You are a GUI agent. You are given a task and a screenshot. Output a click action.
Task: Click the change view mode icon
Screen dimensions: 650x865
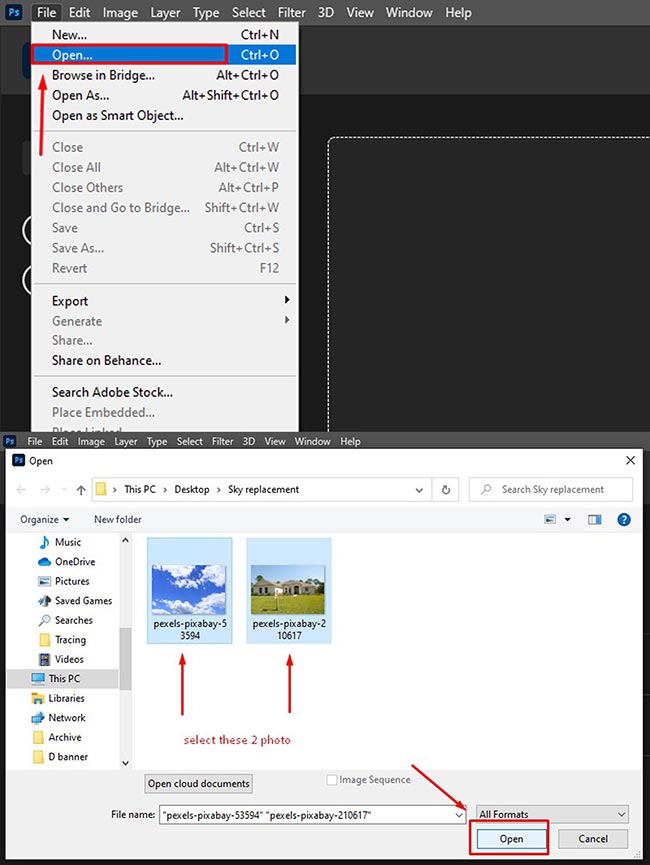coord(551,520)
